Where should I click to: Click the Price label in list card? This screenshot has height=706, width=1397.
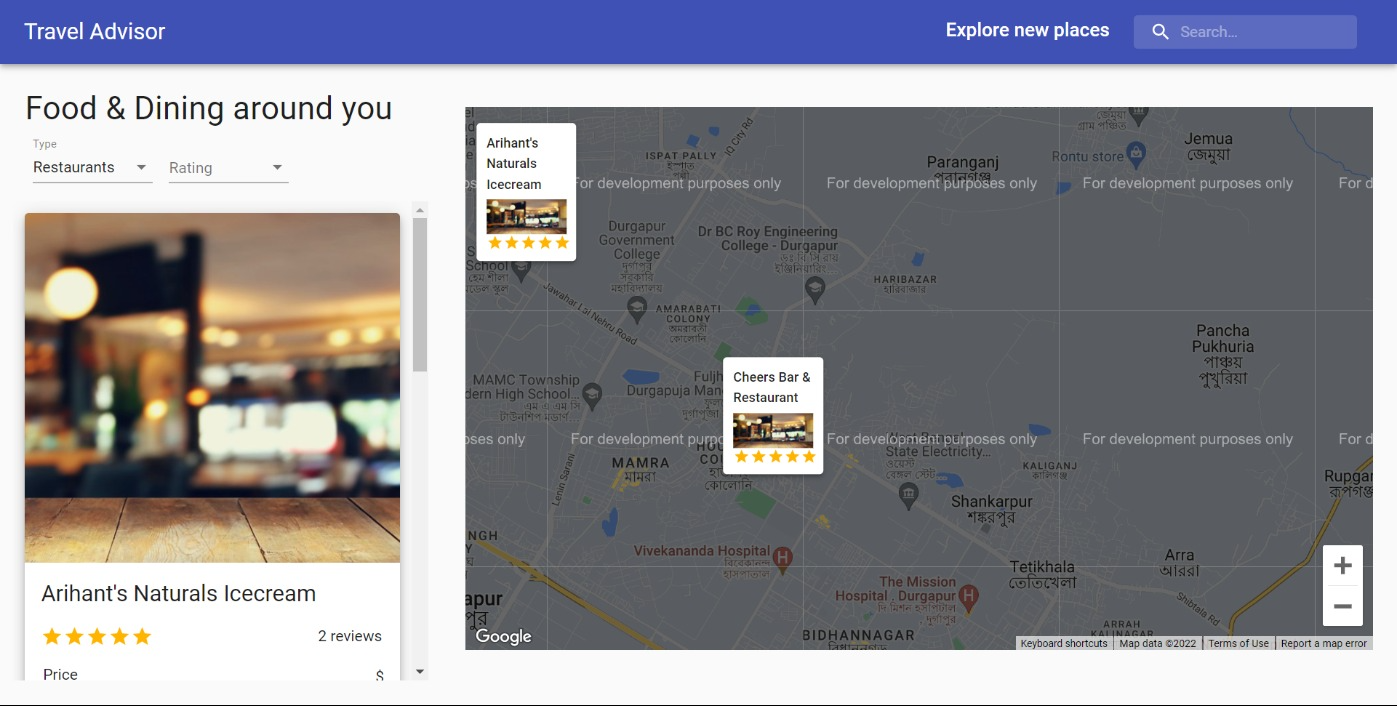pyautogui.click(x=60, y=674)
